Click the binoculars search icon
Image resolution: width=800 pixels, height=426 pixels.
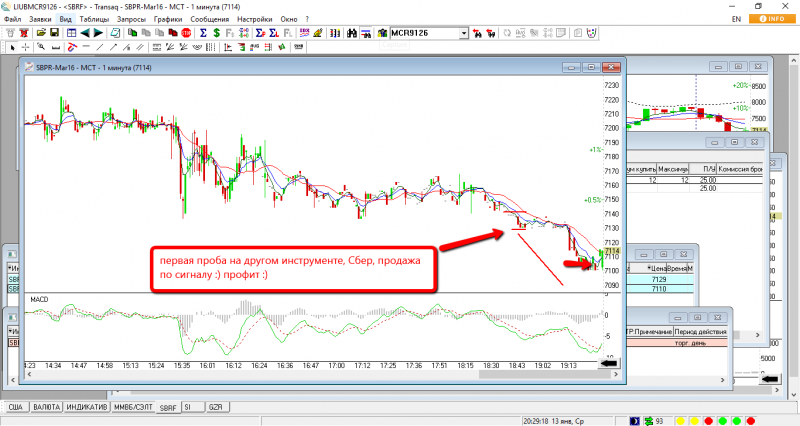coord(352,33)
